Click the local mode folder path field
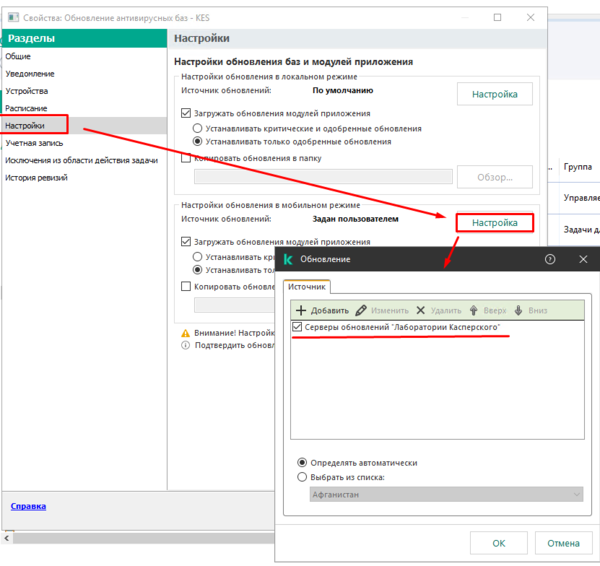This screenshot has width=600, height=566. pos(323,176)
